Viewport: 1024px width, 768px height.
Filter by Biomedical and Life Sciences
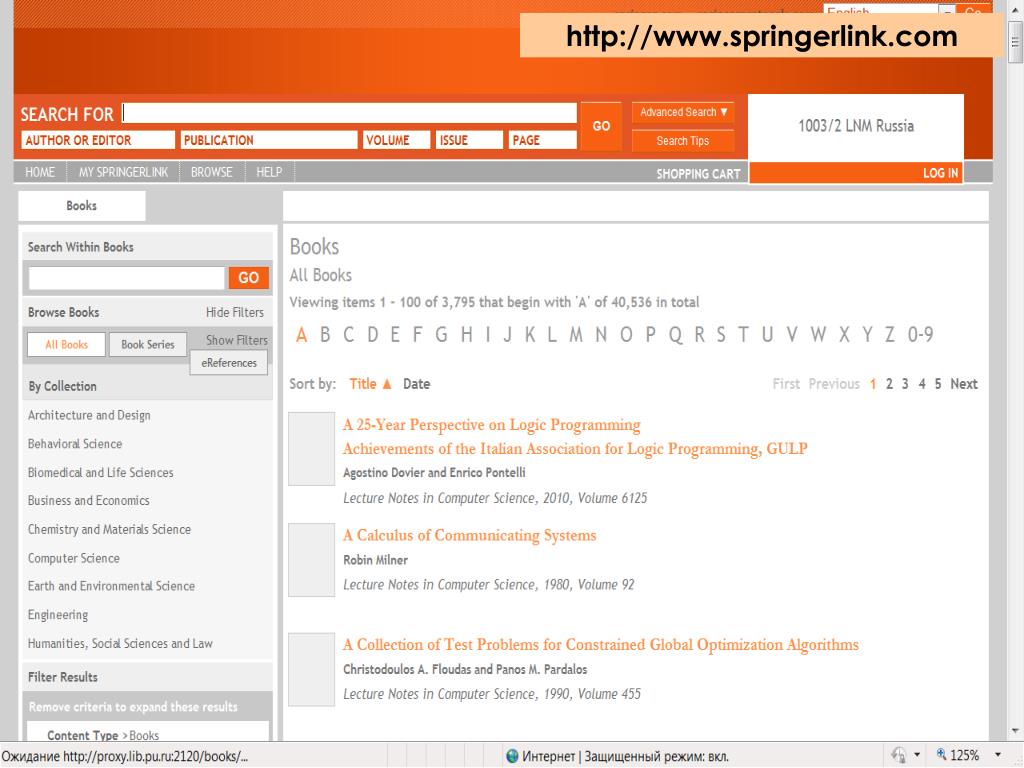point(101,473)
